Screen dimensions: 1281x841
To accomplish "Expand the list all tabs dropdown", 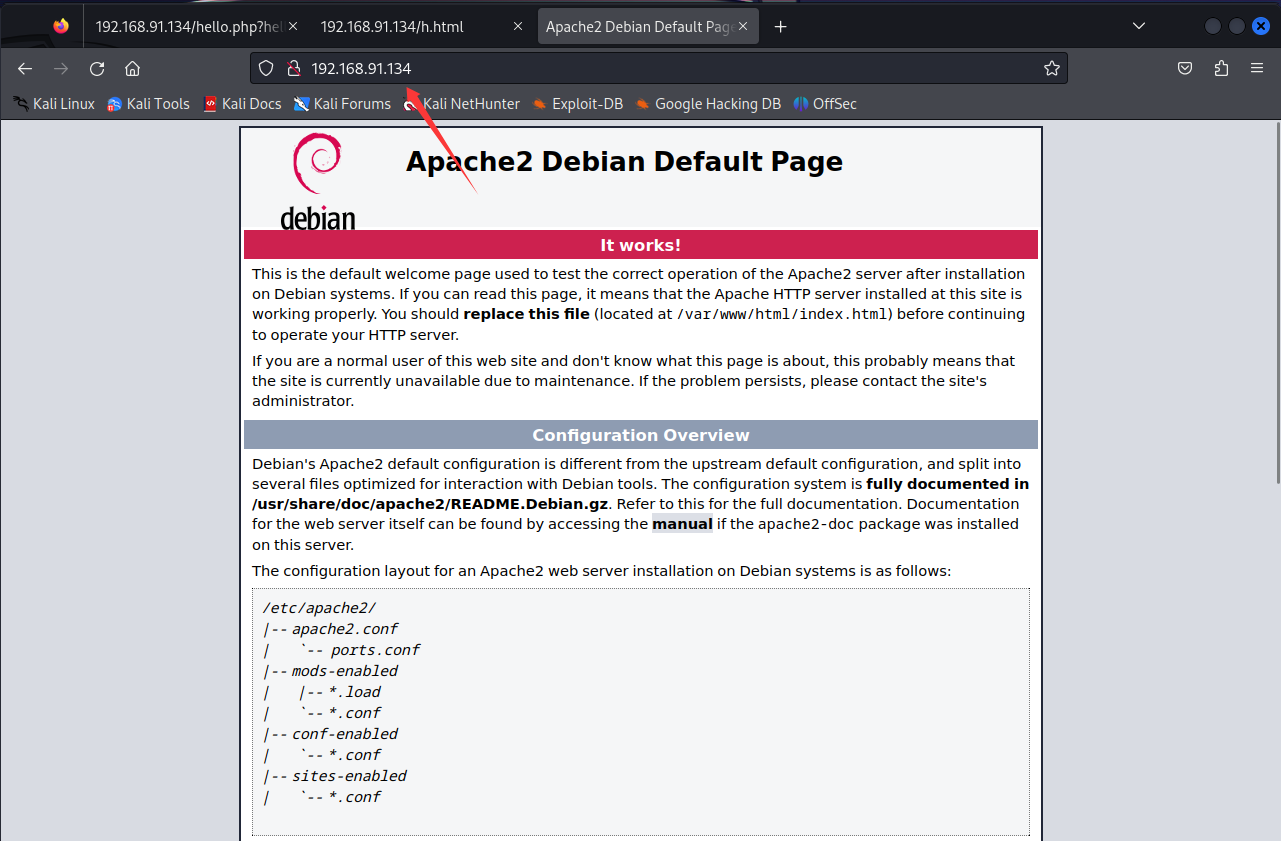I will 1138,26.
